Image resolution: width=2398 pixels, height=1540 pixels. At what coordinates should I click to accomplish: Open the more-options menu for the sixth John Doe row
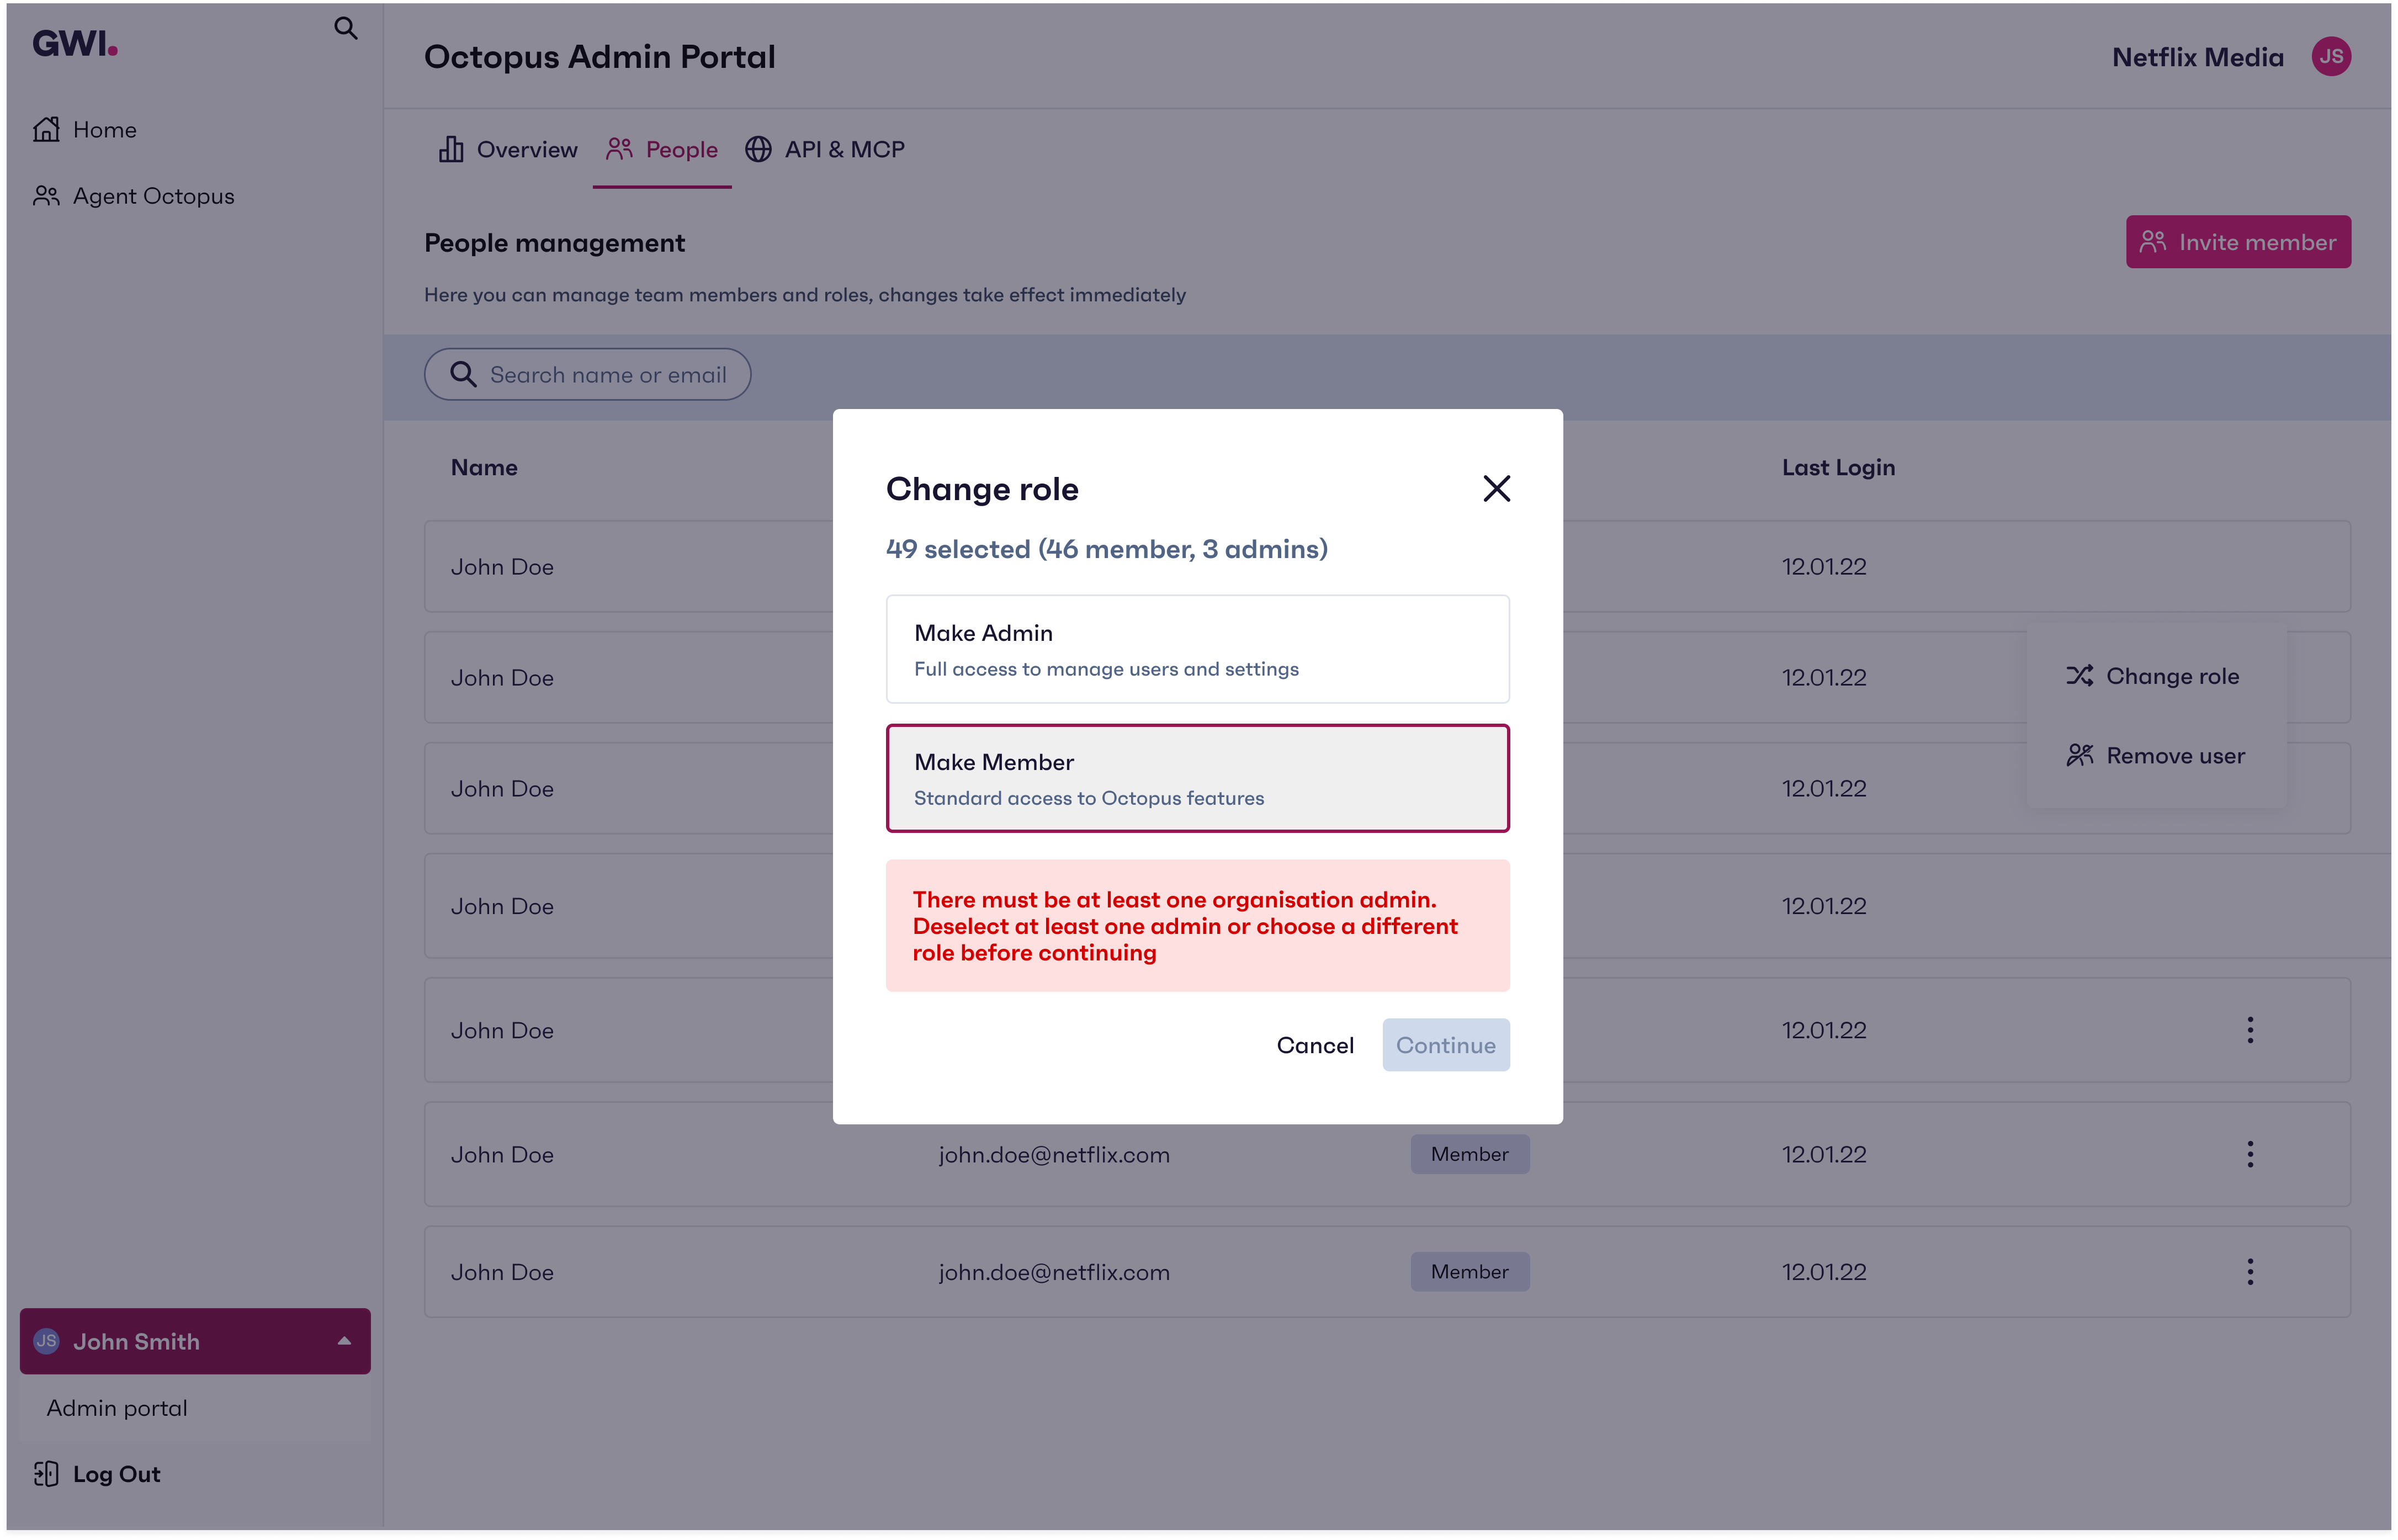2250,1155
